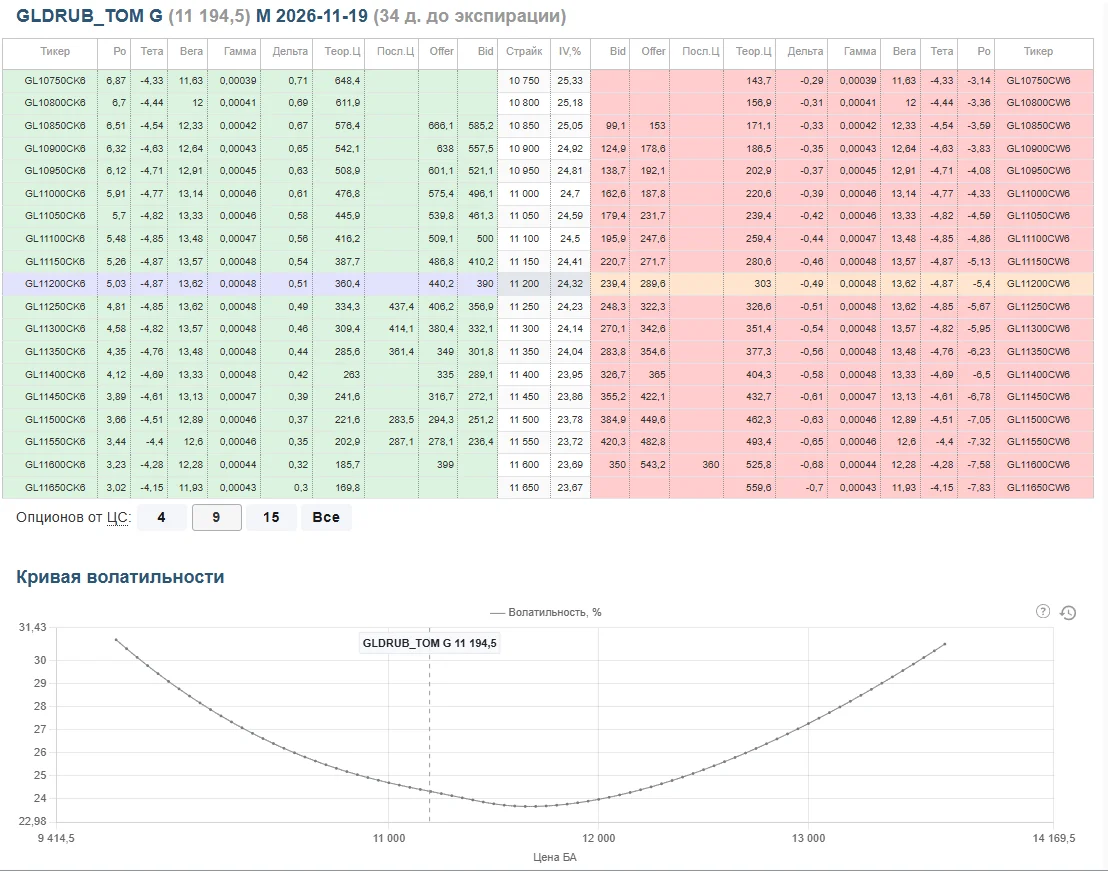1108x872 pixels.
Task: Click the call-side Дельта column header
Action: (x=290, y=51)
